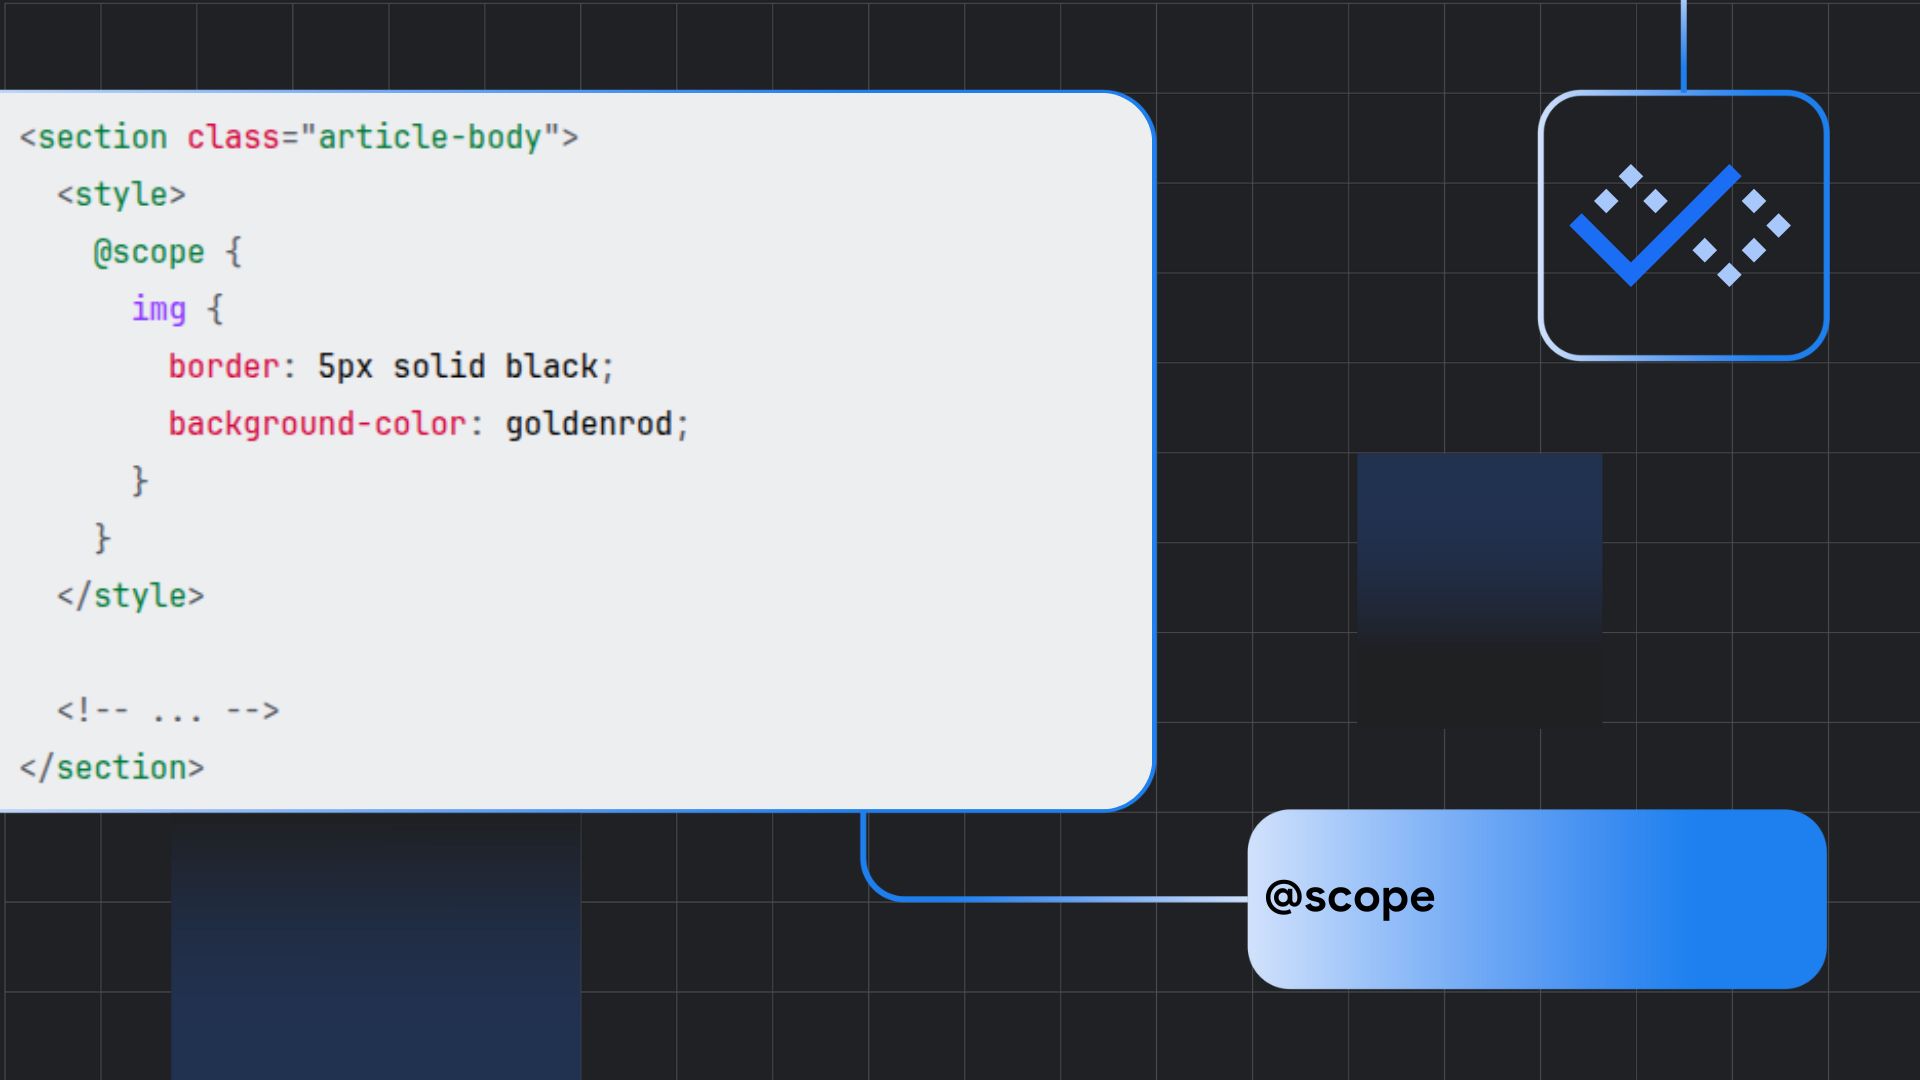The width and height of the screenshot is (1920, 1080).
Task: Click the @scope gradient label button
Action: coord(1536,898)
